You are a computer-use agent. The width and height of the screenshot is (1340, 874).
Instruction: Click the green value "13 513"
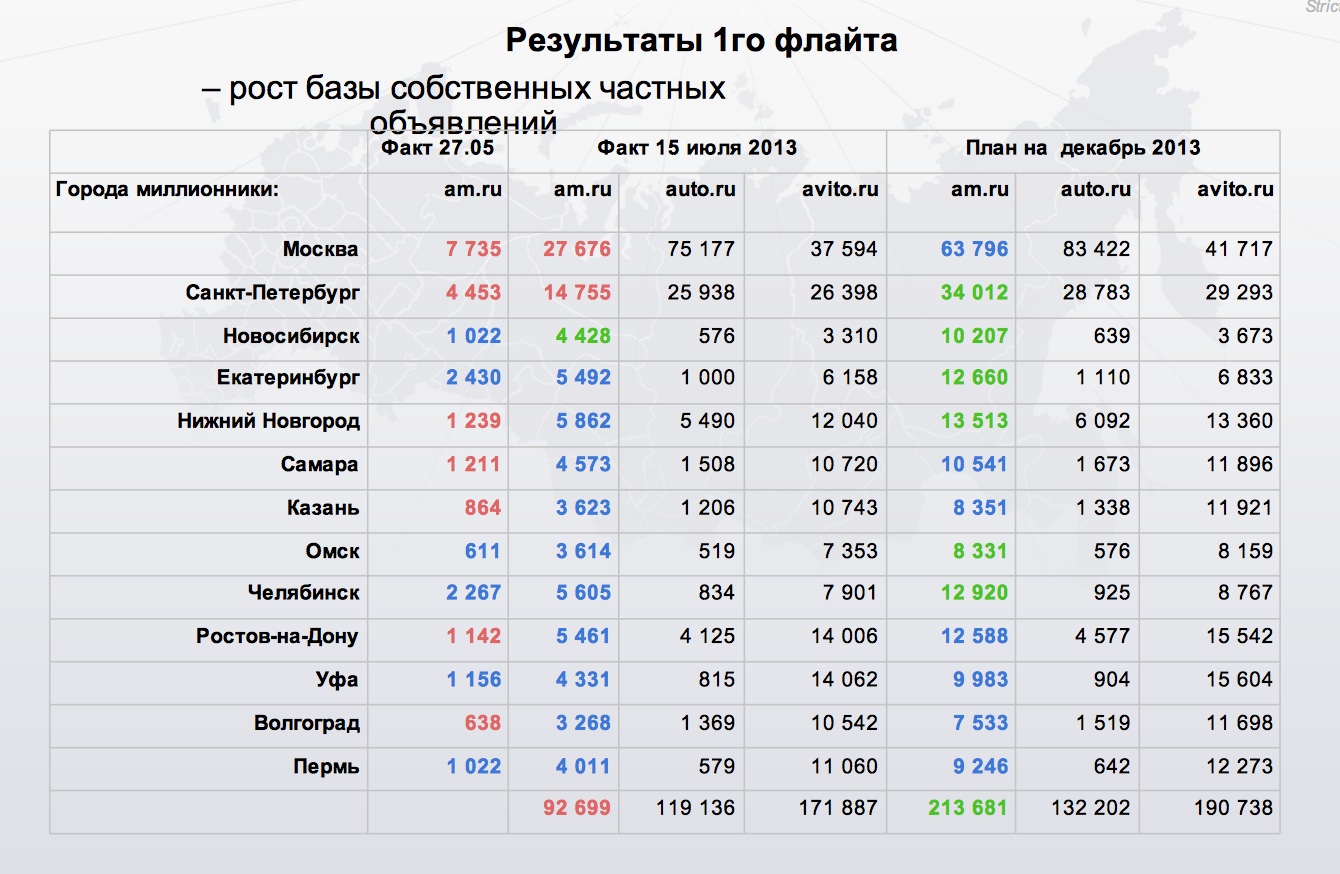coord(975,421)
